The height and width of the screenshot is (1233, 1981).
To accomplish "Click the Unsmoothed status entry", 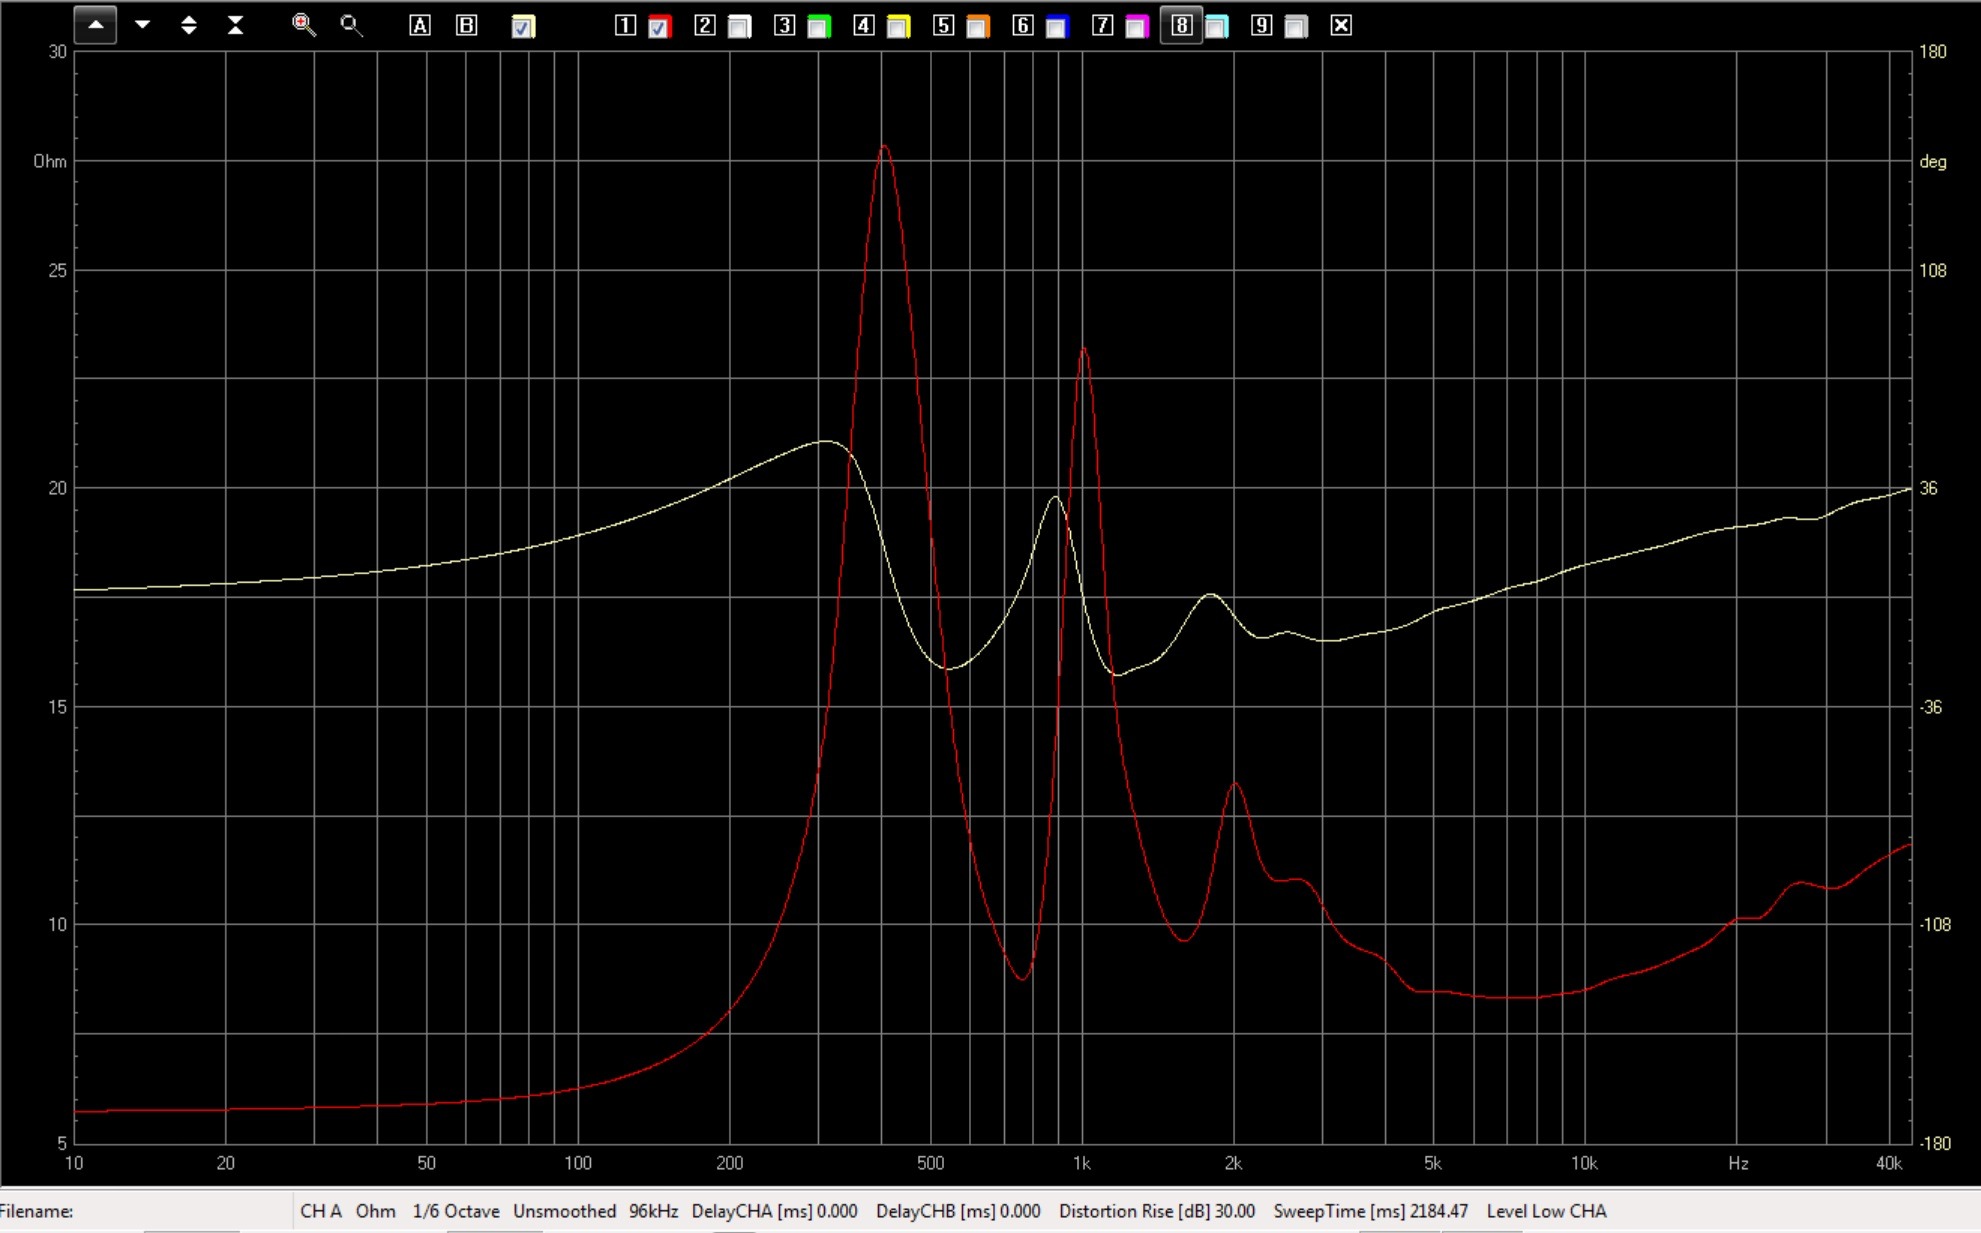I will pyautogui.click(x=564, y=1211).
